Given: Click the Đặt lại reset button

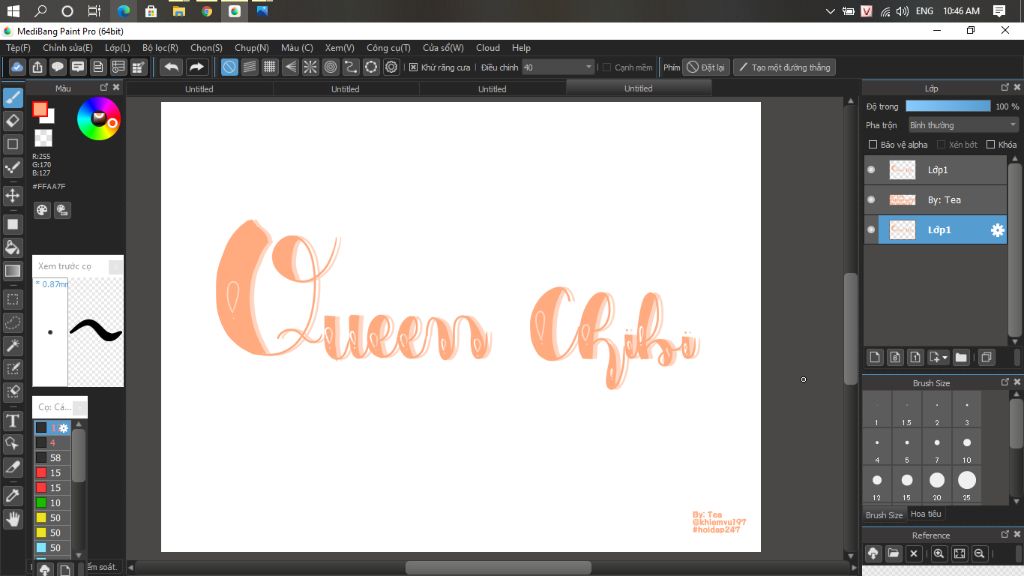Looking at the screenshot, I should pyautogui.click(x=706, y=67).
